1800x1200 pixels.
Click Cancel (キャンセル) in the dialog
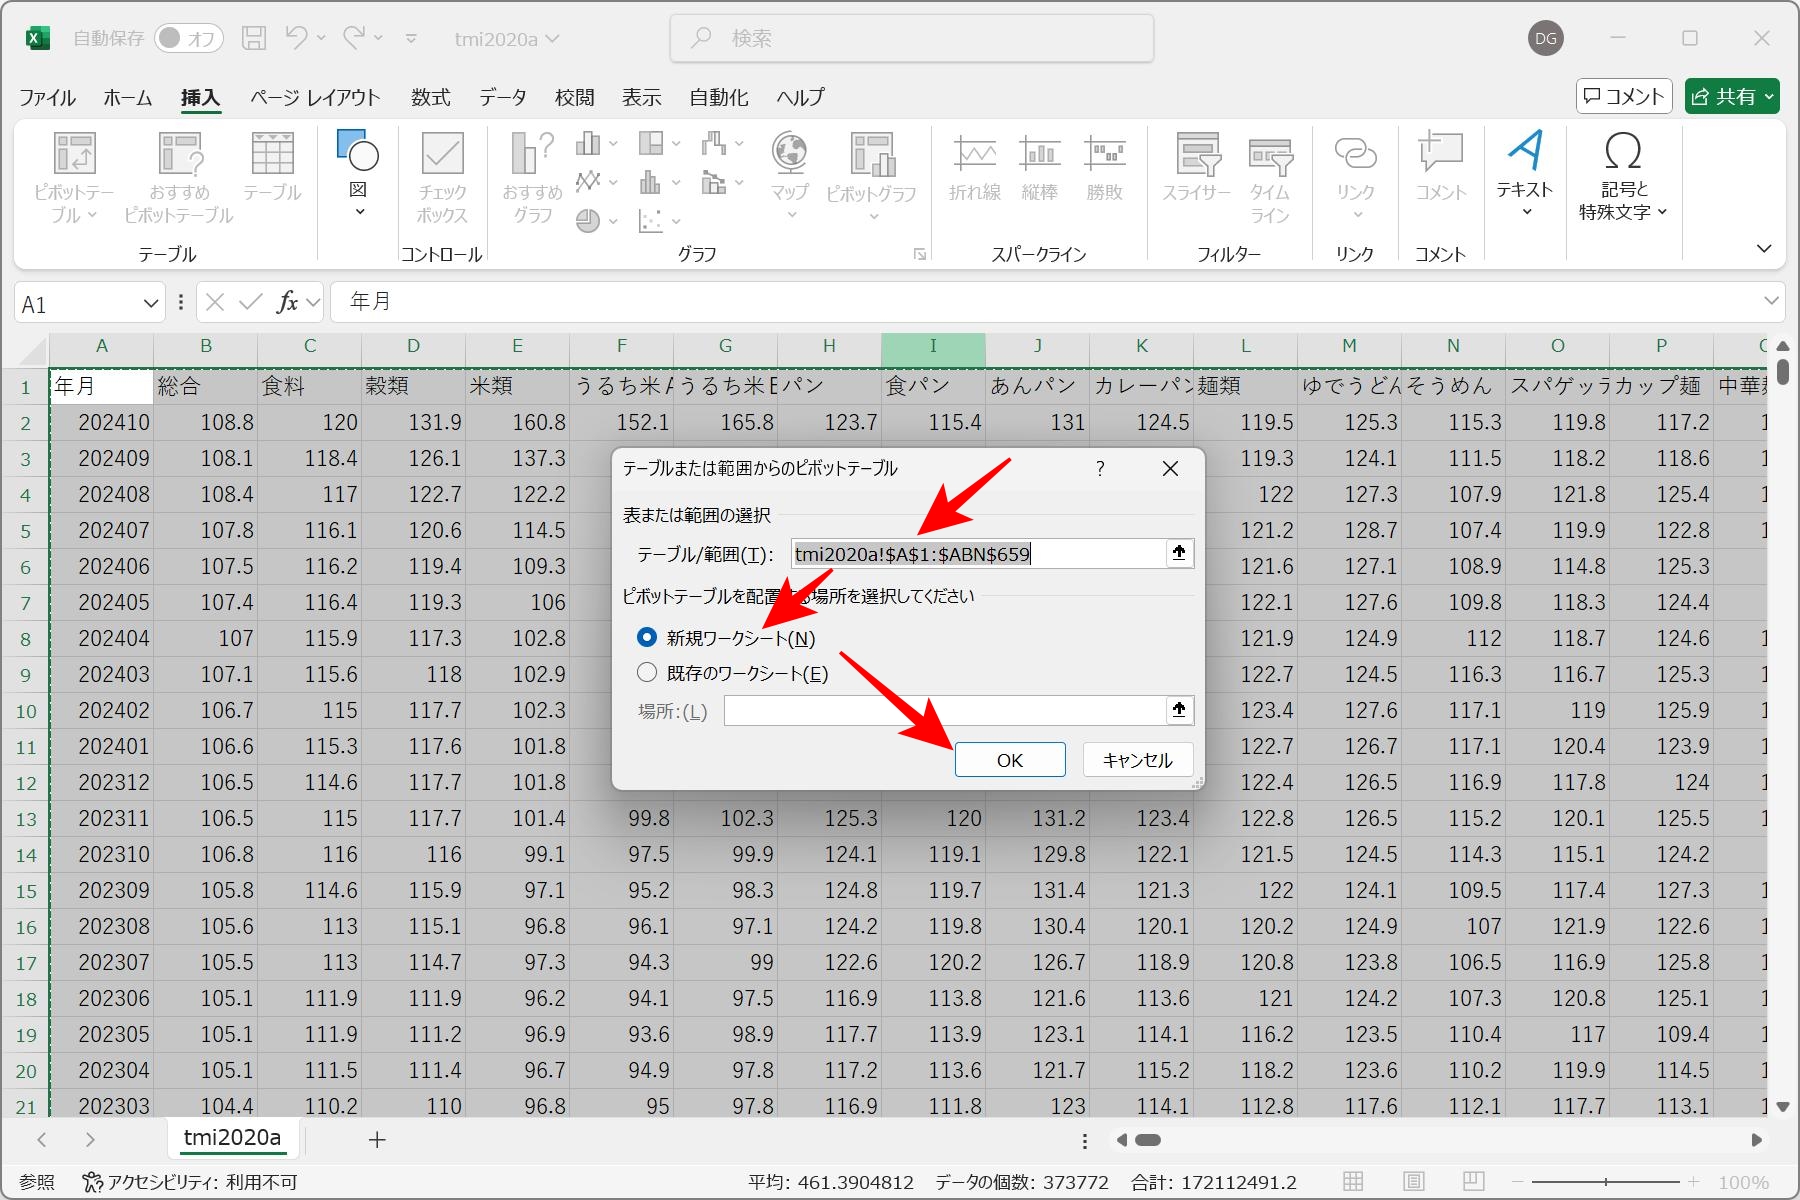coord(1138,760)
